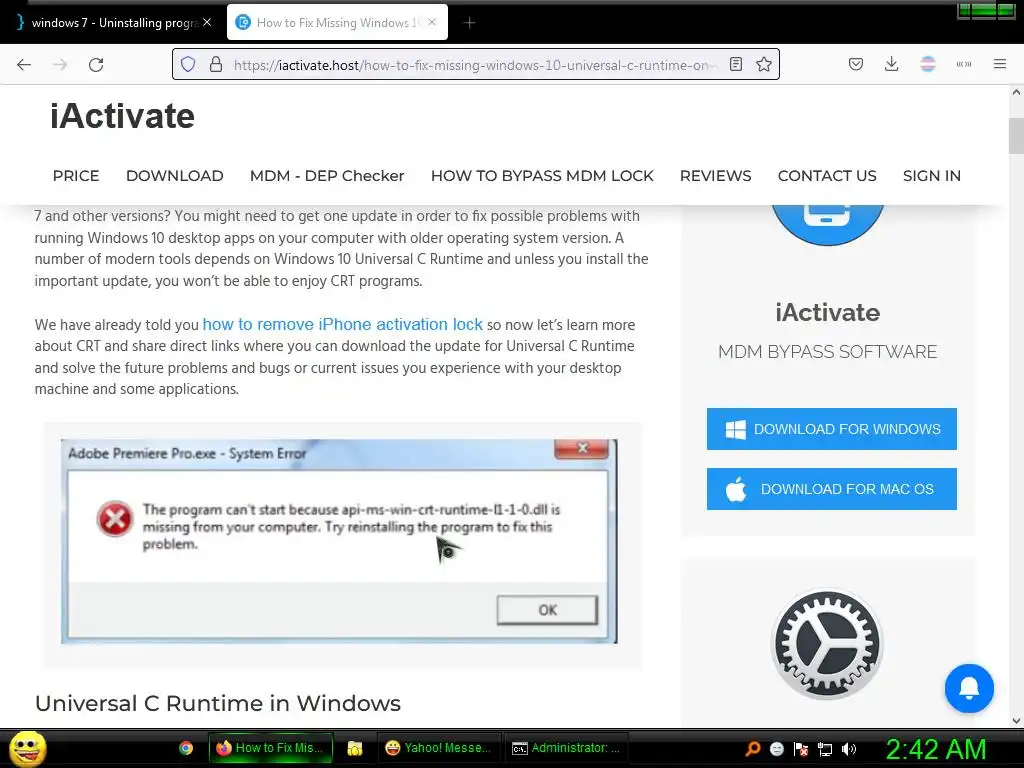This screenshot has height=768, width=1024.
Task: Open HOW TO BYPASS MDM LOCK
Action: tap(542, 176)
